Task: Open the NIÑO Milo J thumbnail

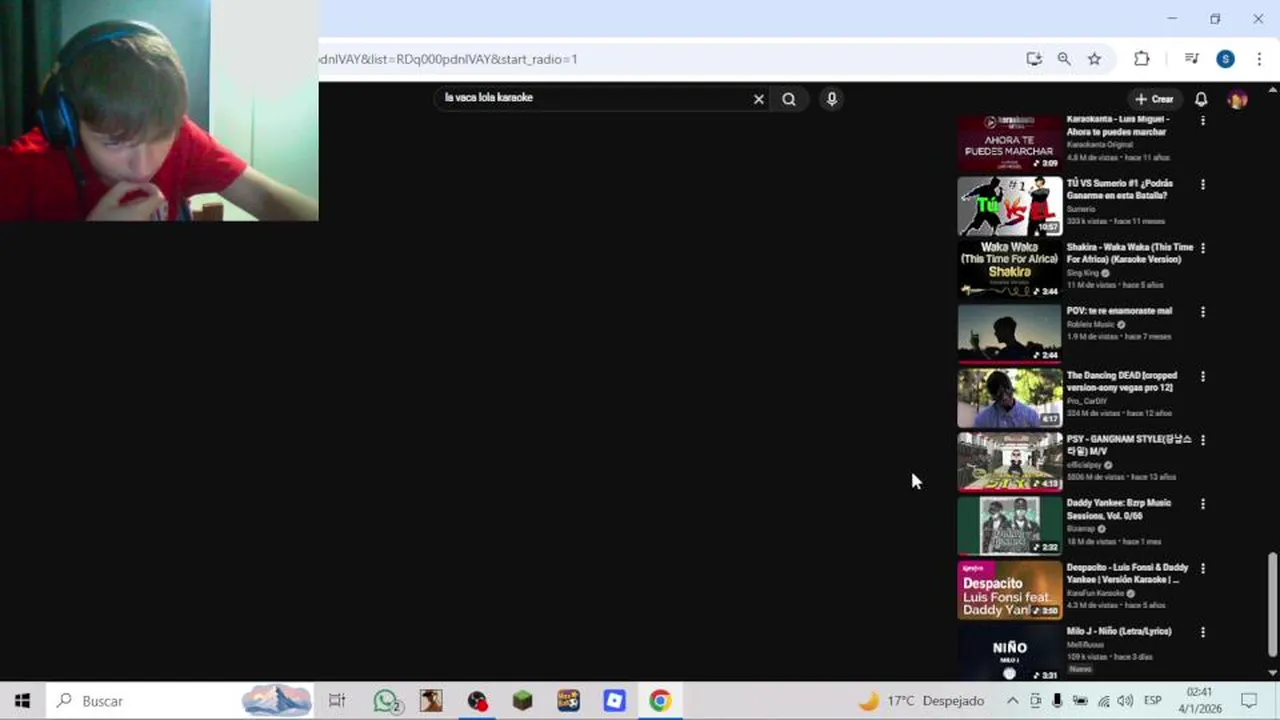Action: click(x=1009, y=653)
